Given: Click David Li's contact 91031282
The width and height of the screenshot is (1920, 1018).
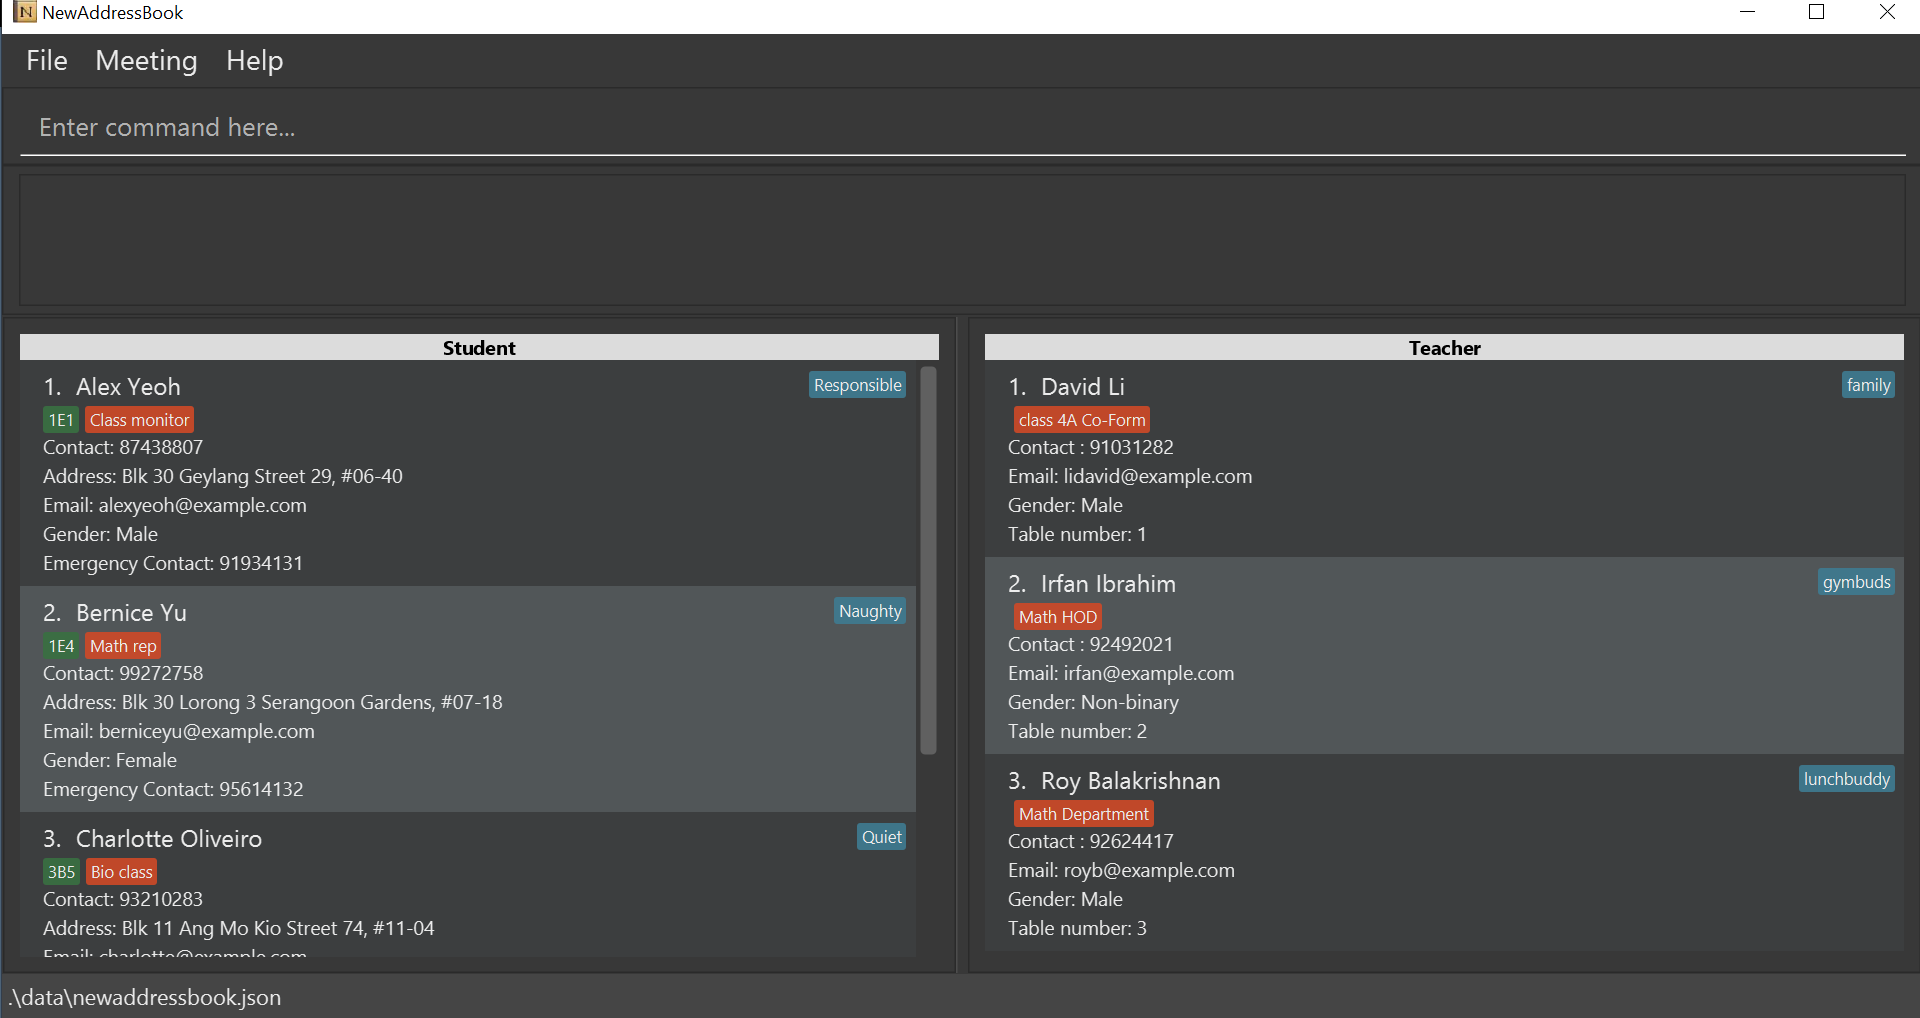Looking at the screenshot, I should pos(1091,447).
